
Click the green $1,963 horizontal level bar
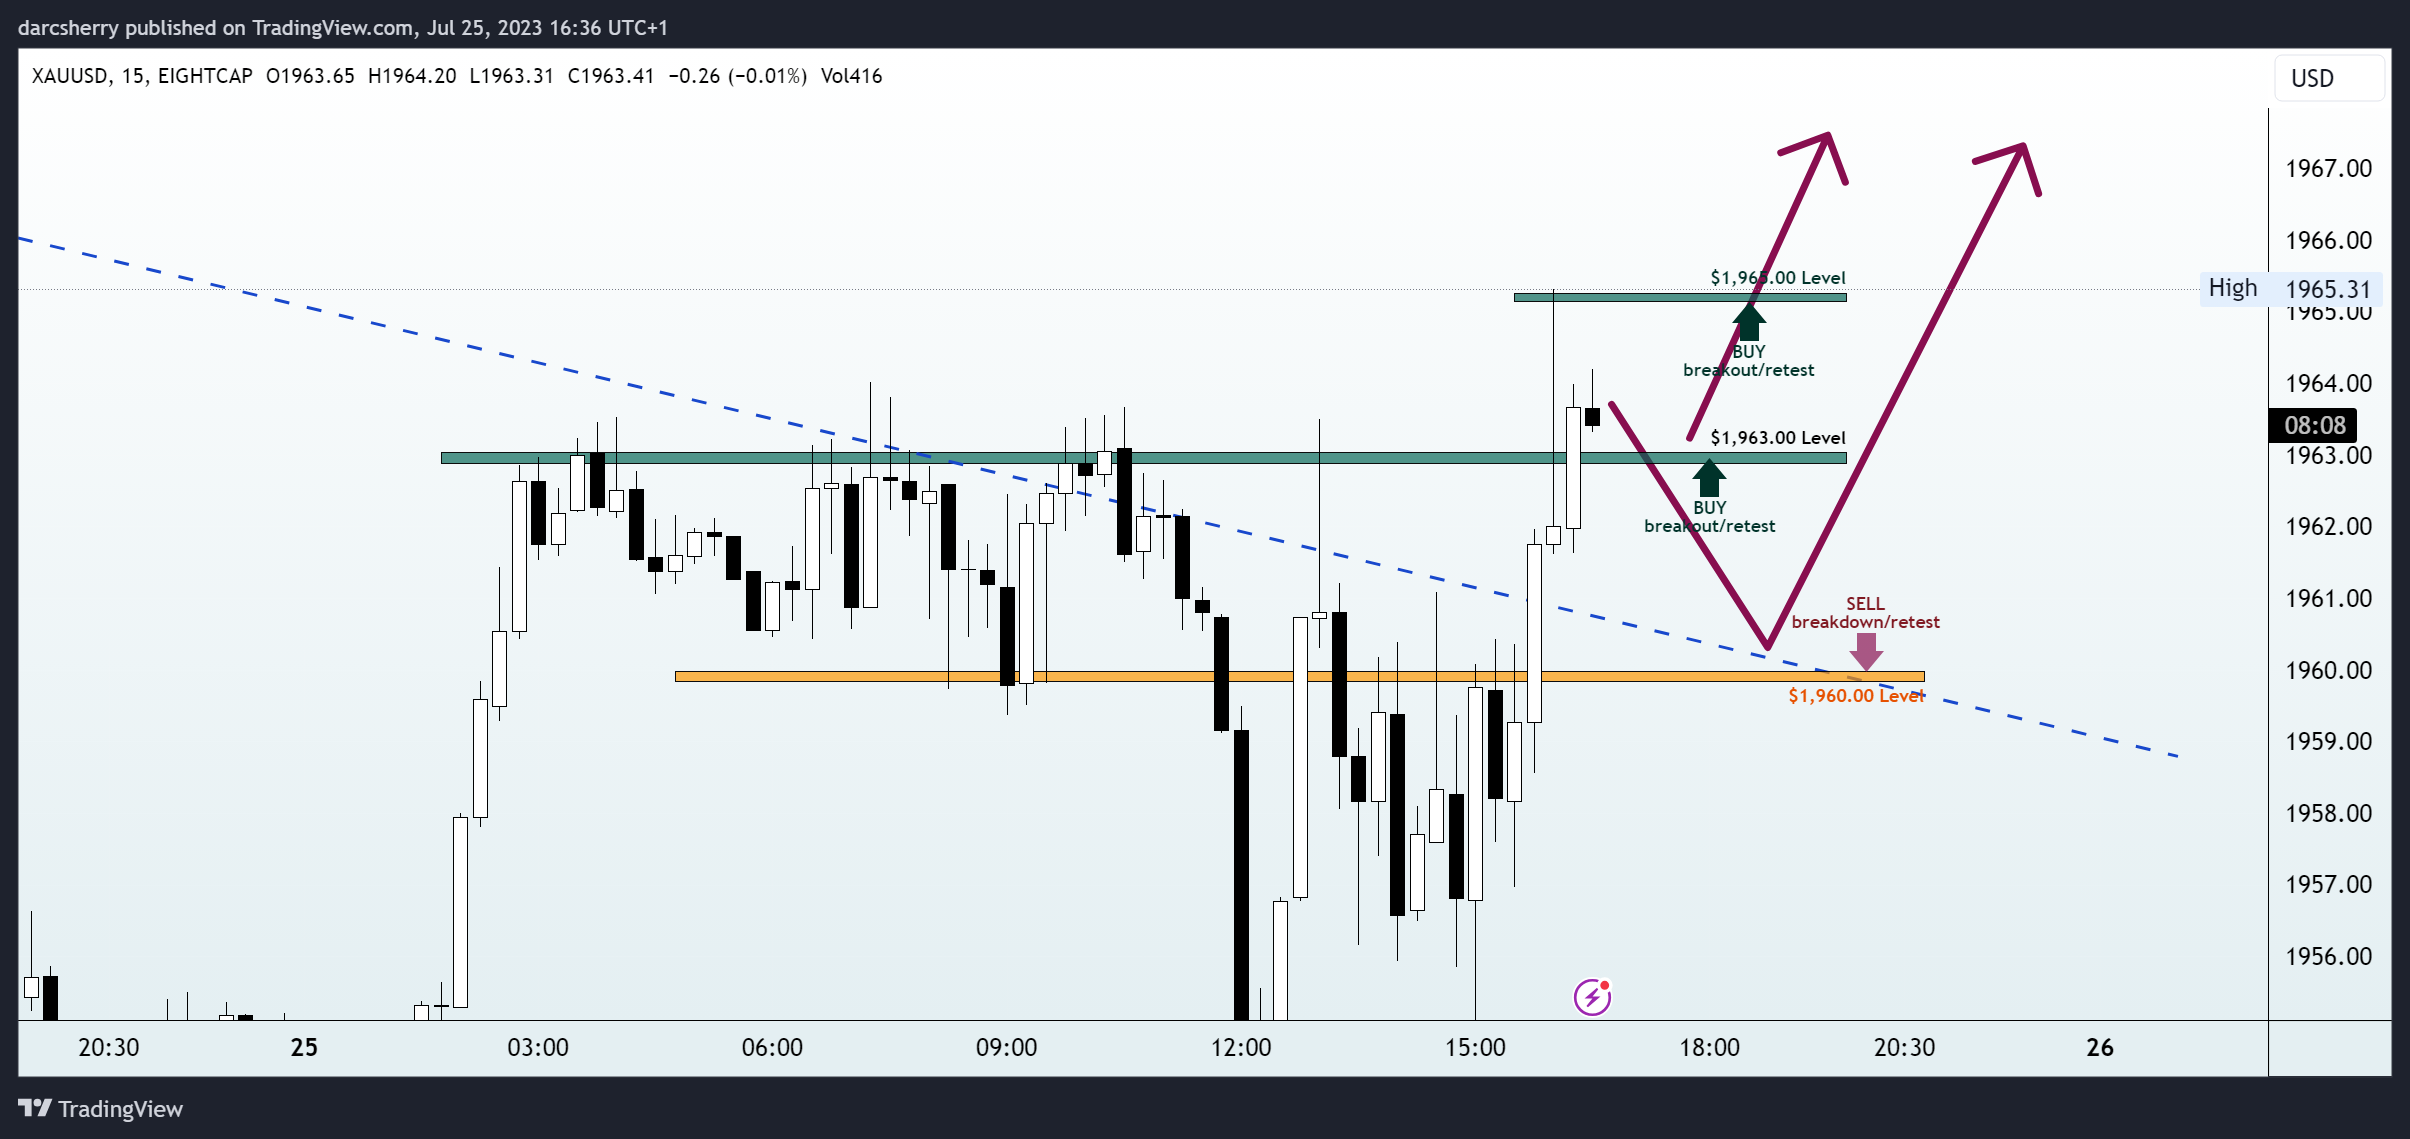point(1143,458)
